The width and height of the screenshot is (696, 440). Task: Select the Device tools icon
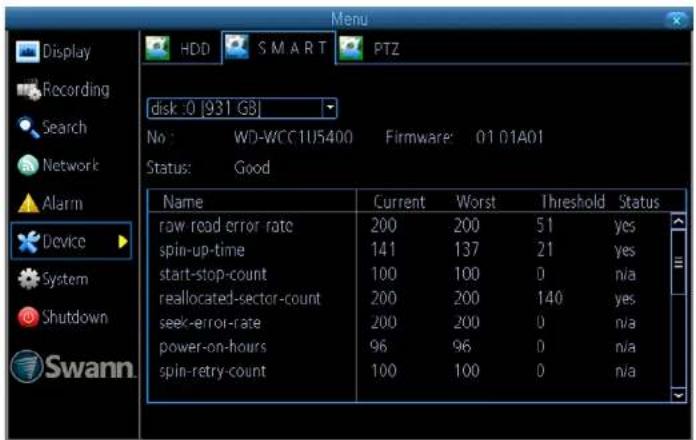(28, 242)
